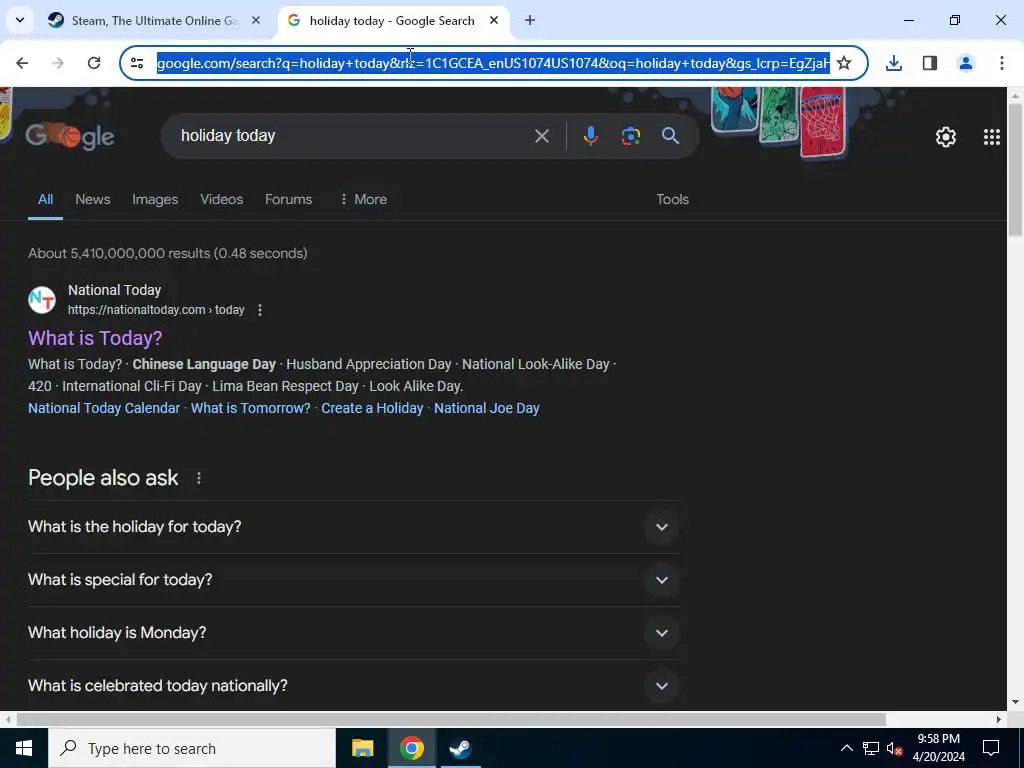Open What is Tomorrow? sitelink
The height and width of the screenshot is (768, 1024).
pos(251,408)
